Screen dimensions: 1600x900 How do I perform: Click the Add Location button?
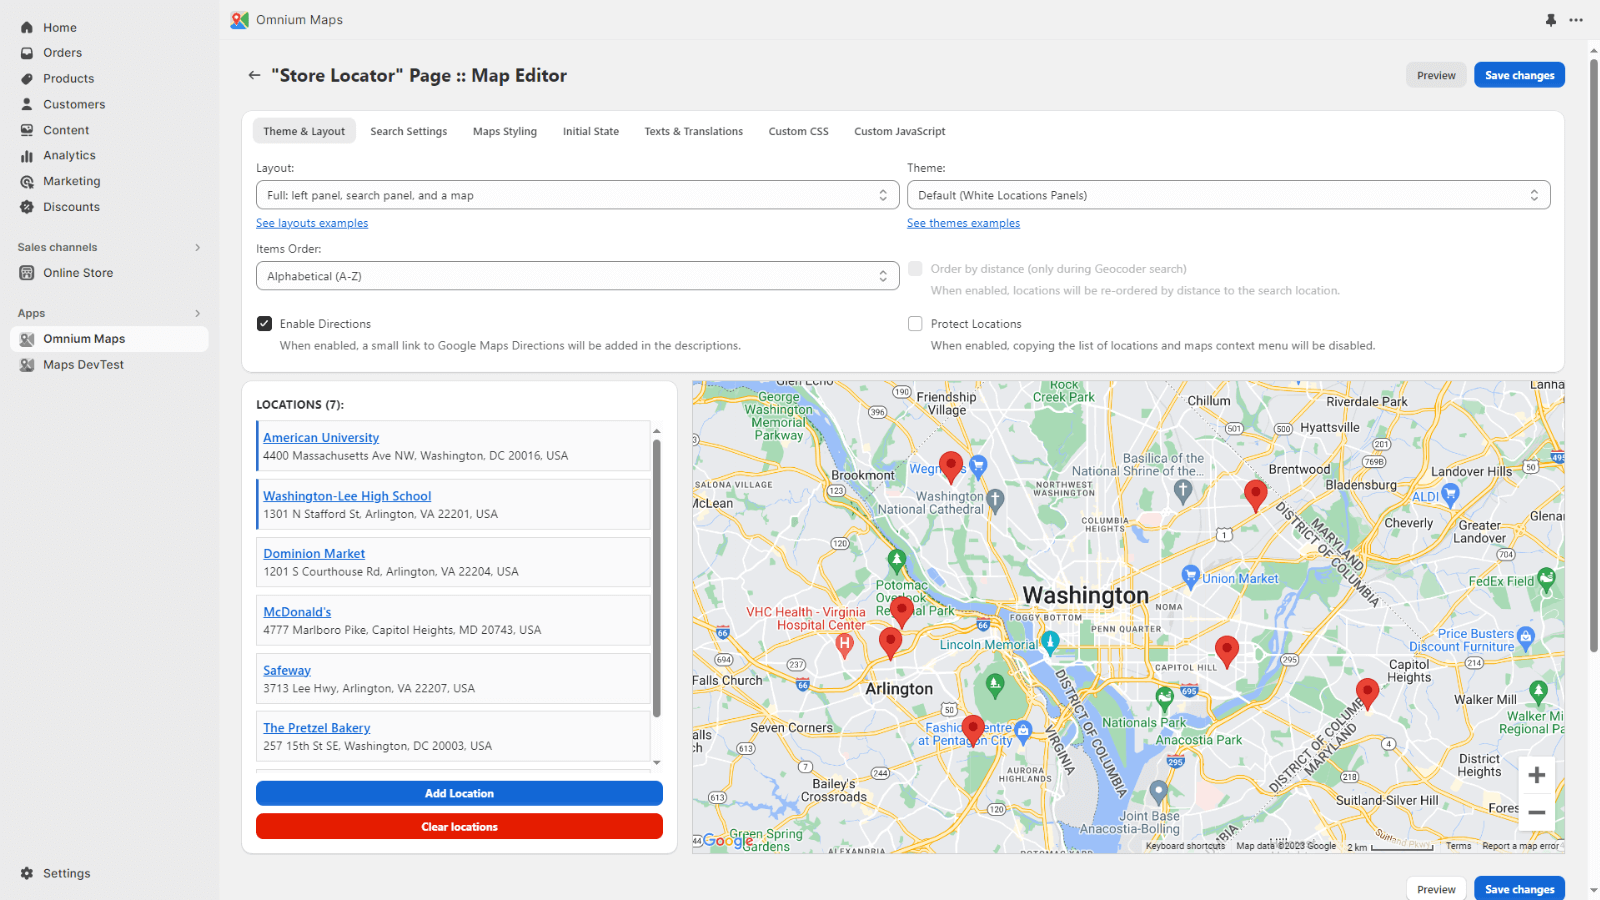pyautogui.click(x=459, y=793)
